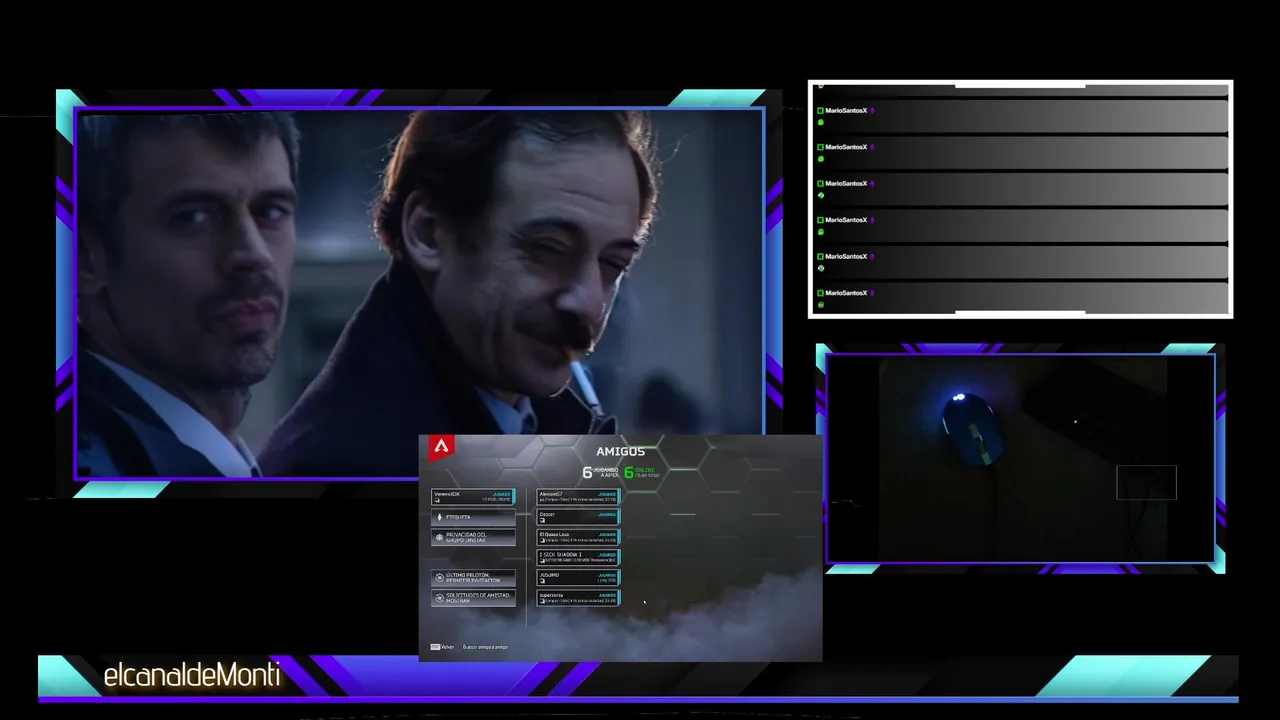
Task: Select friend card starting with Alex
Action: 578,497
